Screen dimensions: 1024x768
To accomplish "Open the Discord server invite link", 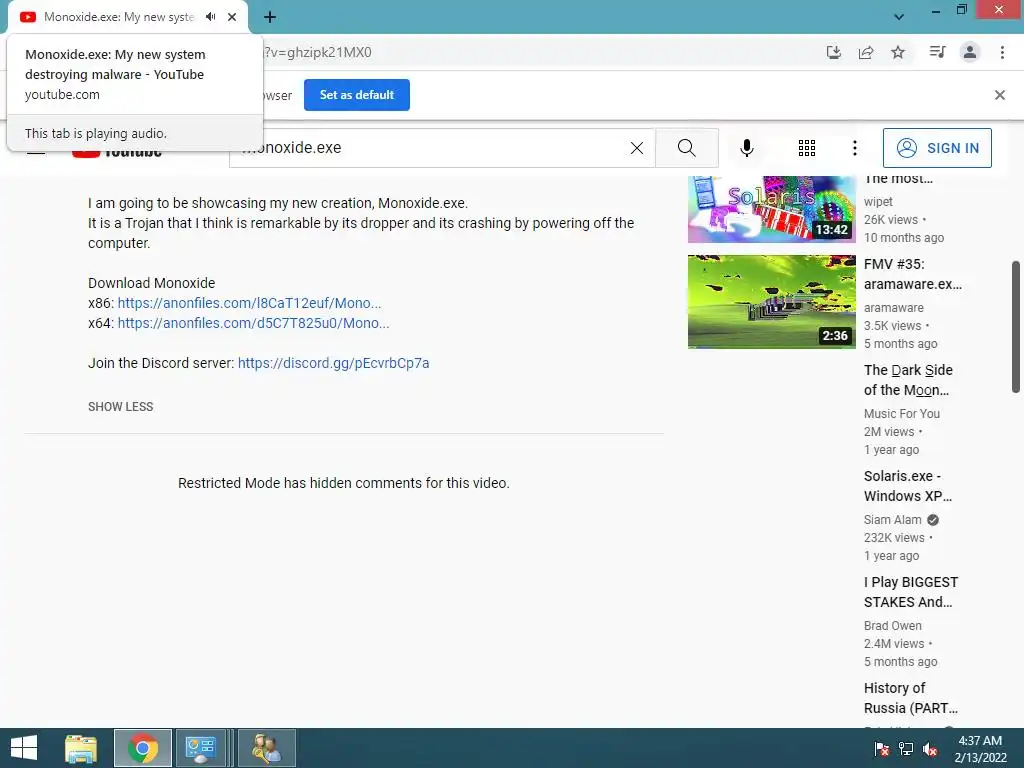I will click(x=334, y=363).
